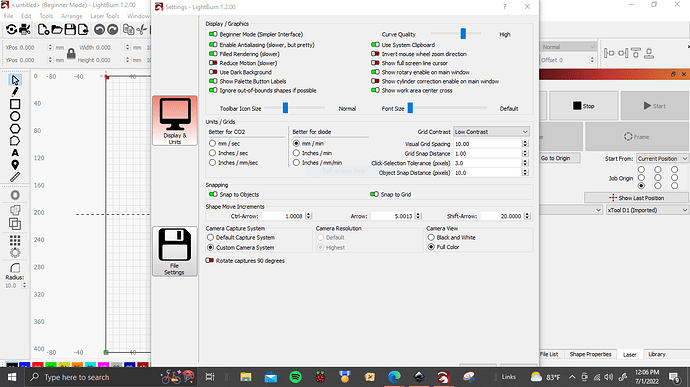
Task: Enable Use Dark Background
Action: (213, 72)
